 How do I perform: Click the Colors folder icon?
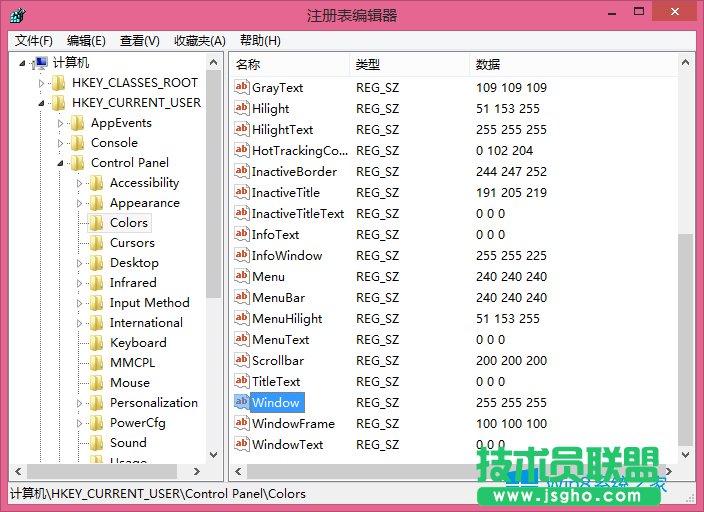[96, 223]
